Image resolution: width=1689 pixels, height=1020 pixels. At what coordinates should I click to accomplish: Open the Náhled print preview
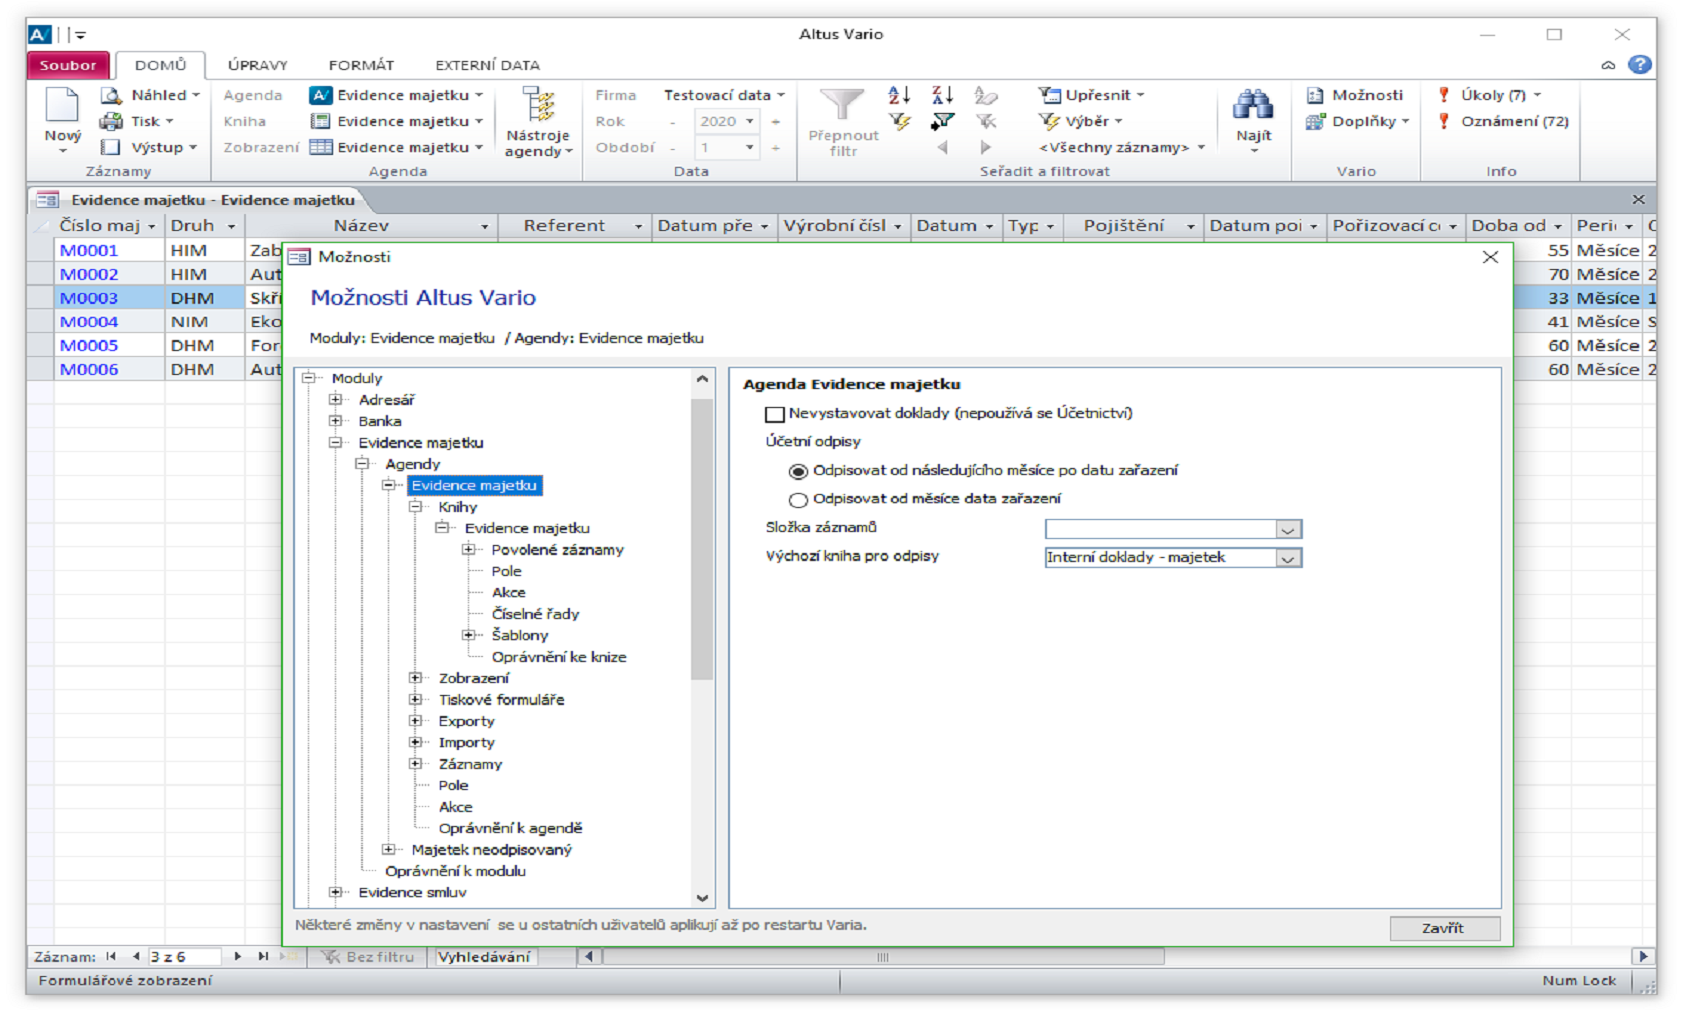150,95
